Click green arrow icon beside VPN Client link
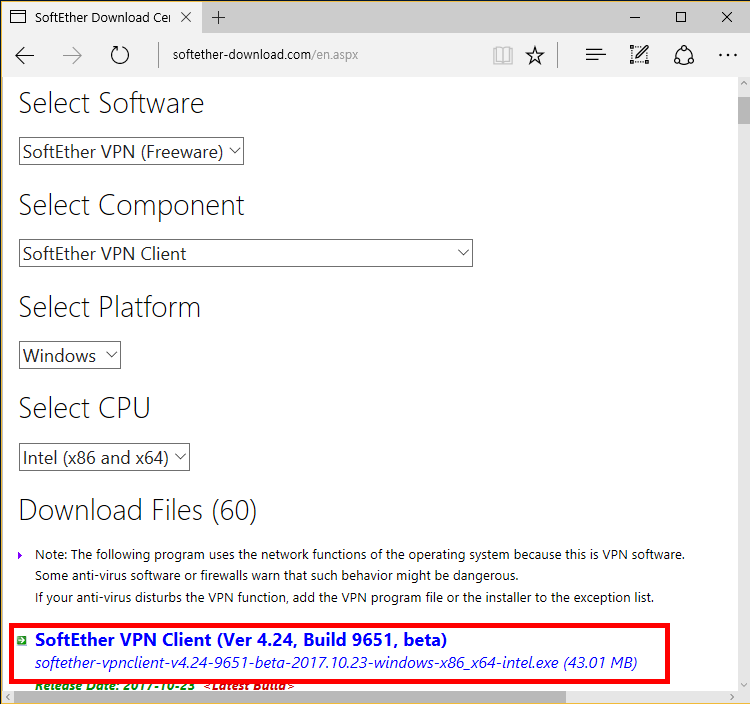The image size is (750, 704). click(x=22, y=640)
